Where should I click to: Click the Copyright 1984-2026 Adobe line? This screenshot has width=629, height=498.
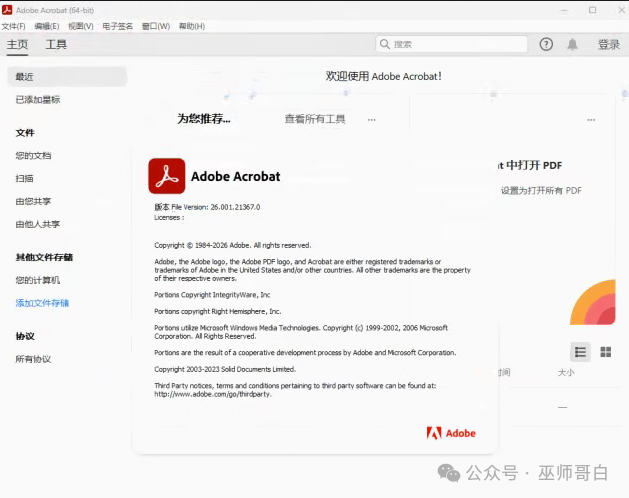[x=233, y=245]
